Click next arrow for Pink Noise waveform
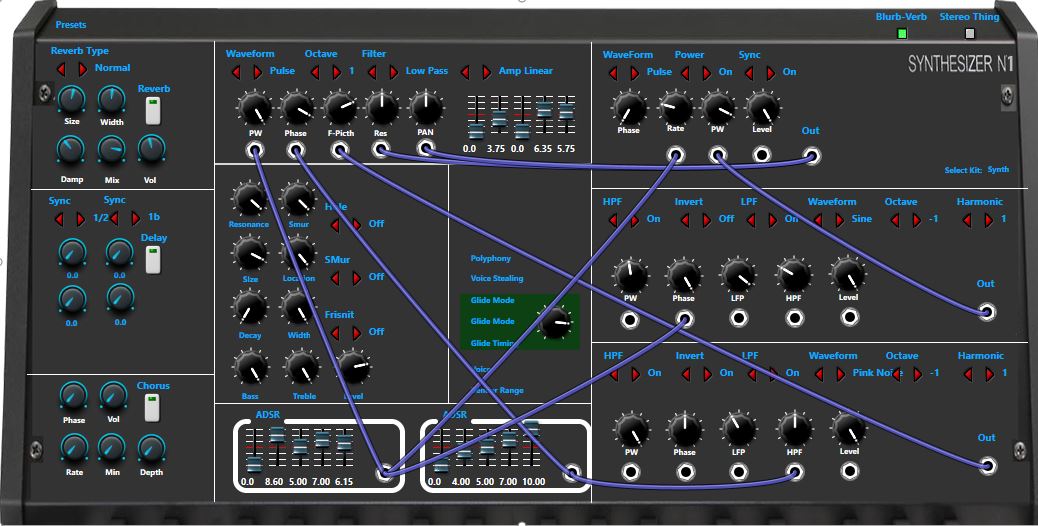The width and height of the screenshot is (1038, 526). click(839, 374)
